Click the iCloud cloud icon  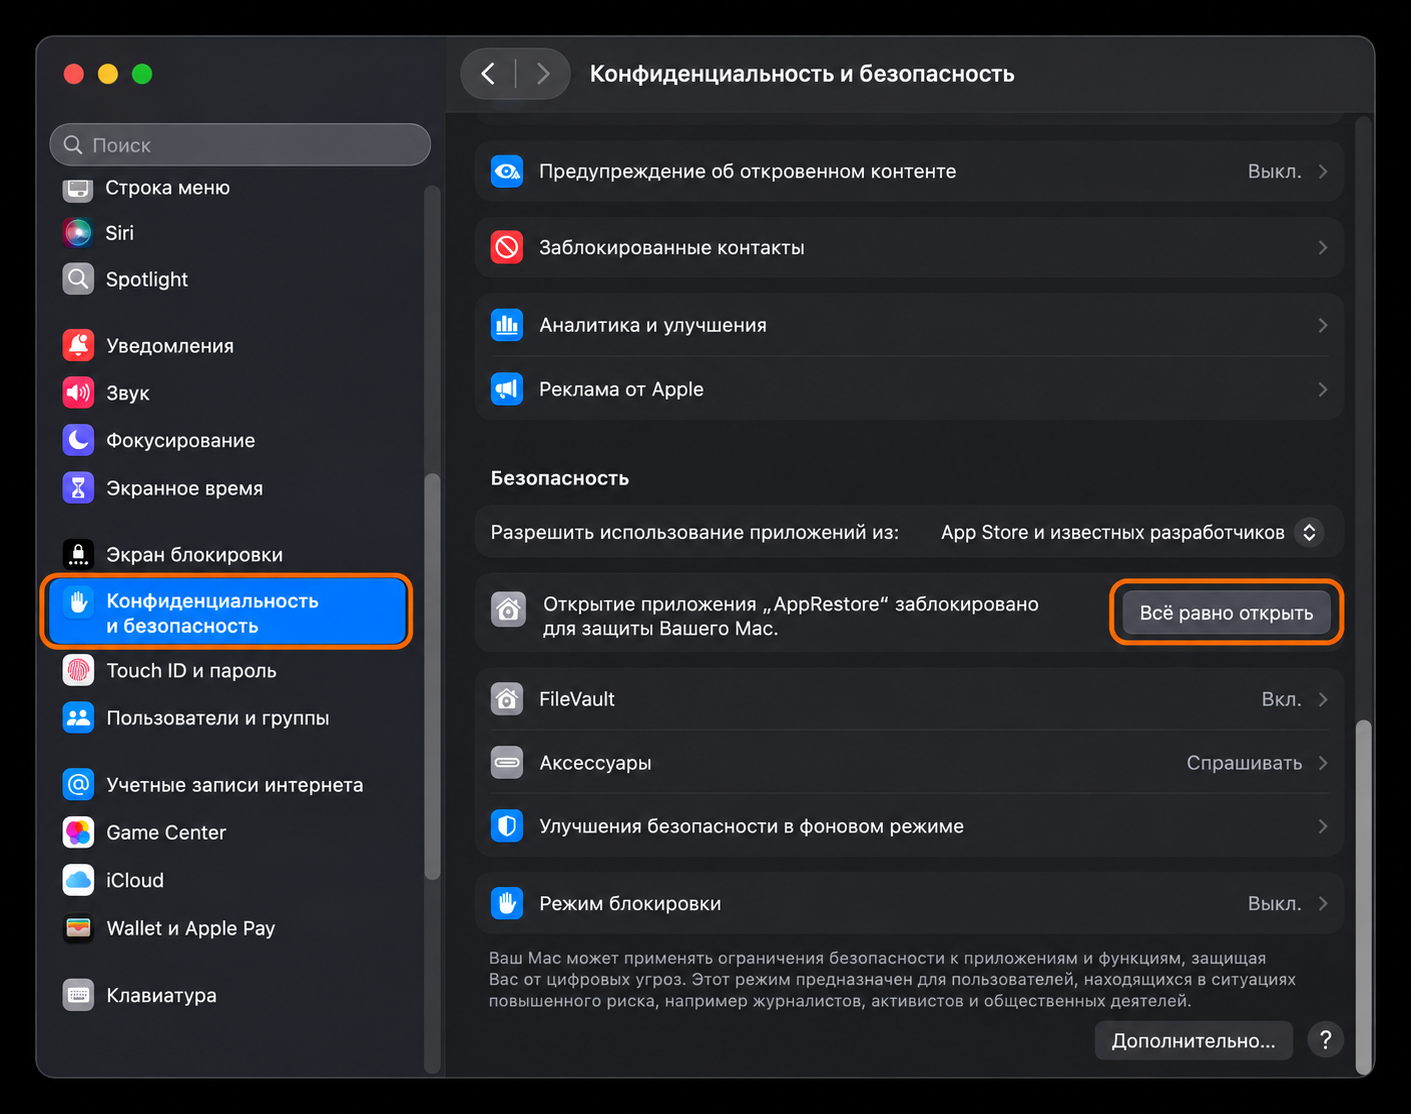tap(78, 880)
